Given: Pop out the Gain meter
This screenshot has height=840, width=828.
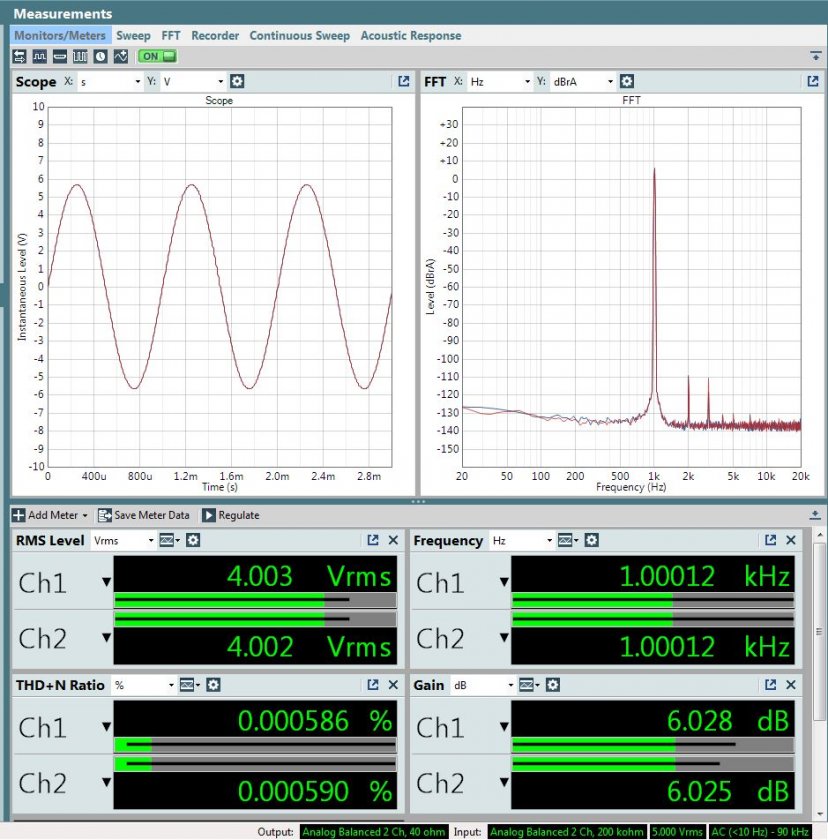Looking at the screenshot, I should 771,685.
